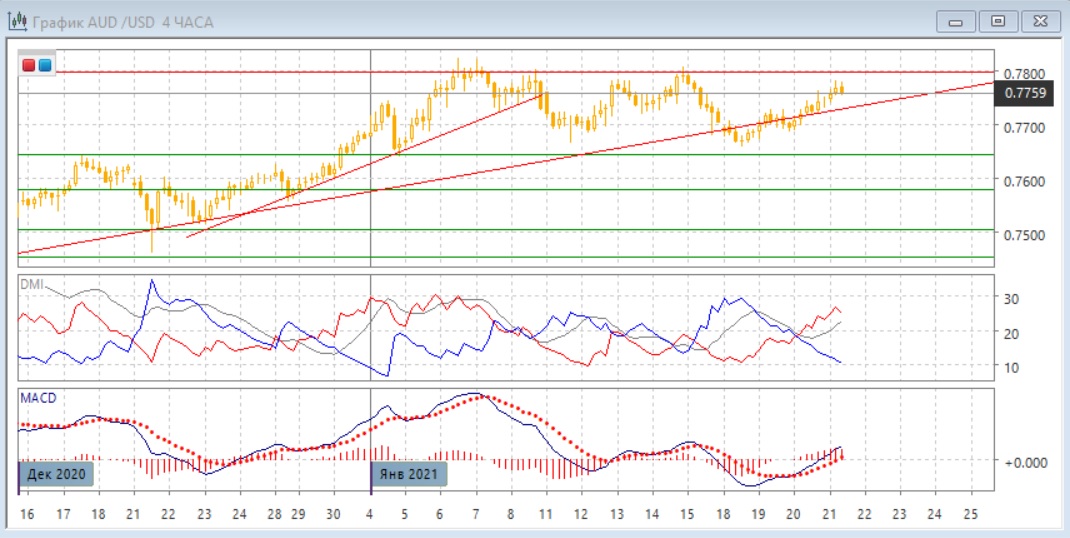This screenshot has width=1070, height=538.
Task: Click date 25 on the time axis
Action: pos(969,513)
